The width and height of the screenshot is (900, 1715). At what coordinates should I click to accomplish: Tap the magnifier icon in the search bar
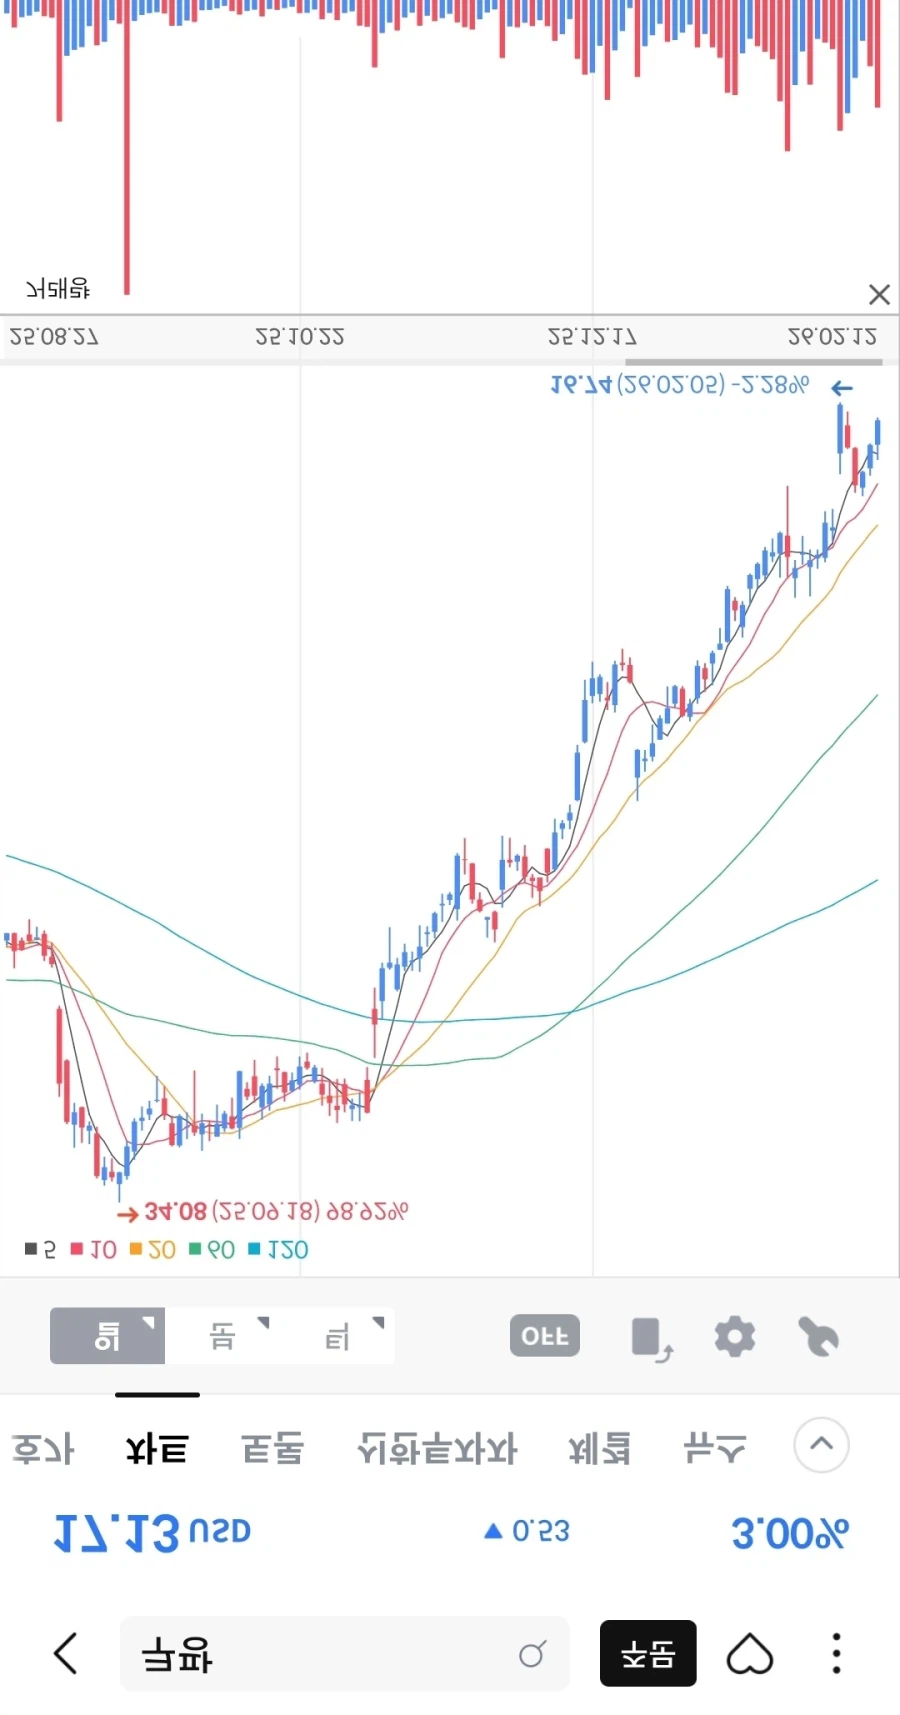coord(533,1655)
